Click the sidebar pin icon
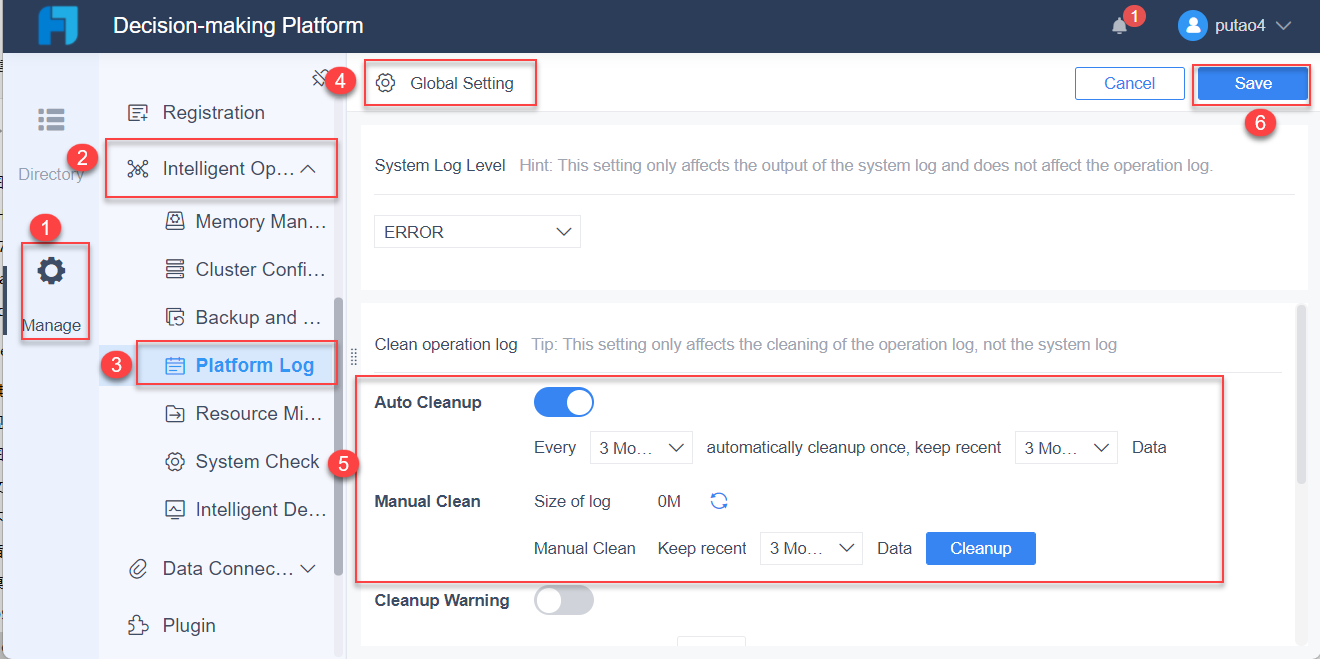1320x659 pixels. 320,78
